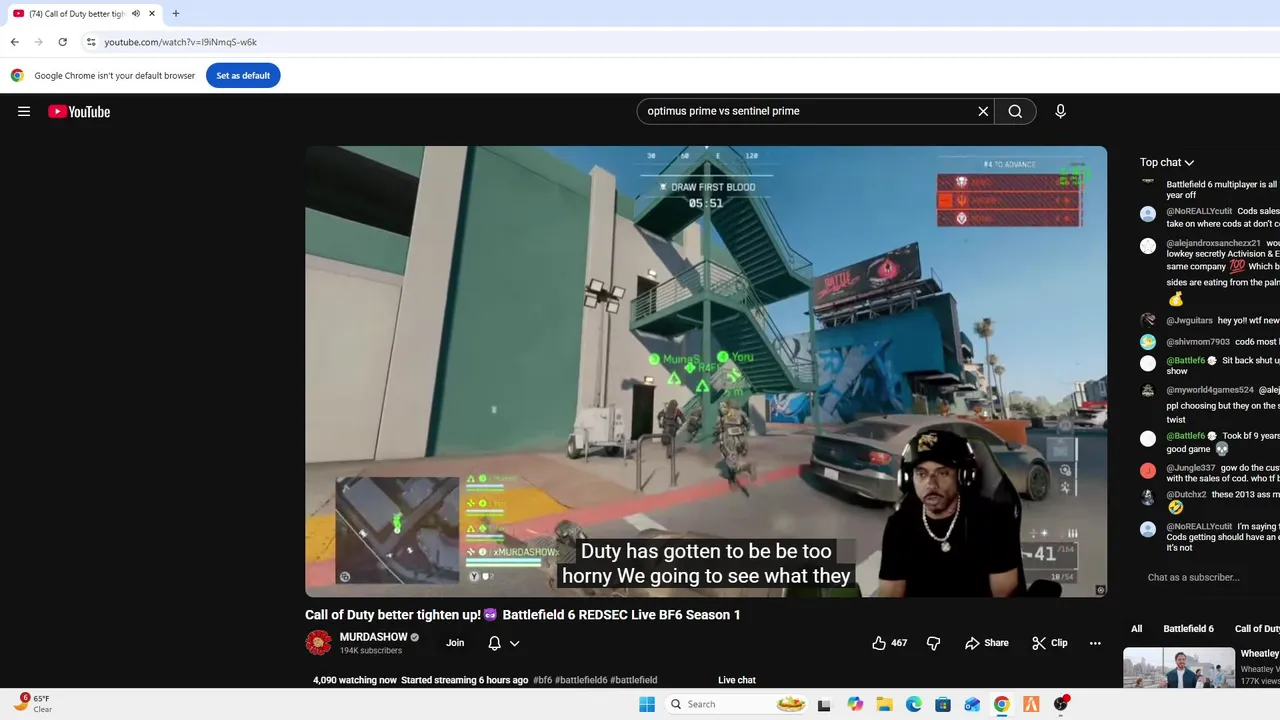Open the #battlefield6 hashtag link
1280x720 pixels.
pos(581,680)
